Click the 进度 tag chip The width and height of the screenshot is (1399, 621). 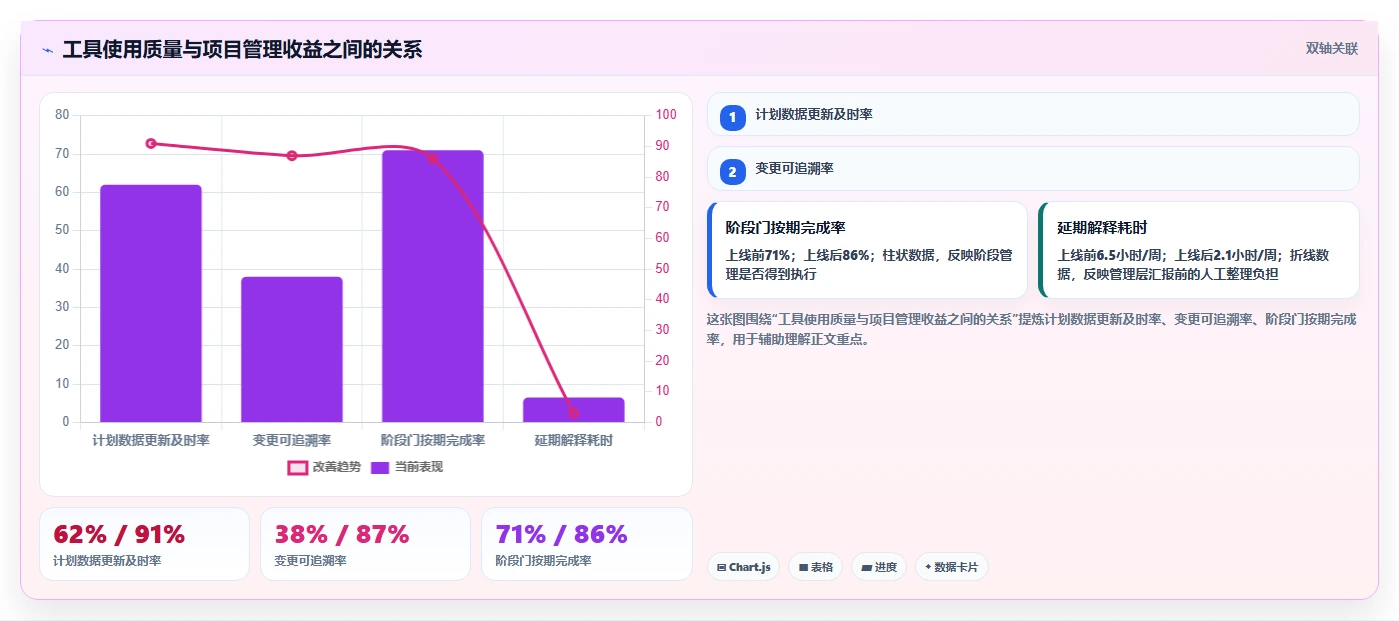pyautogui.click(x=879, y=567)
